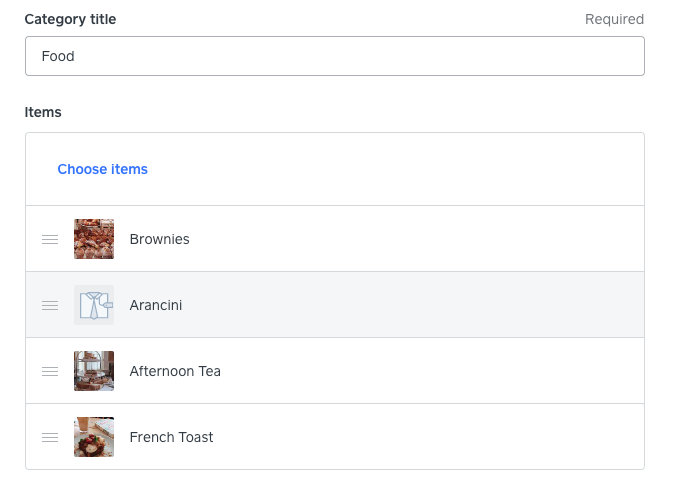Select the French Toast reorder handle
The height and width of the screenshot is (482, 681).
(50, 437)
